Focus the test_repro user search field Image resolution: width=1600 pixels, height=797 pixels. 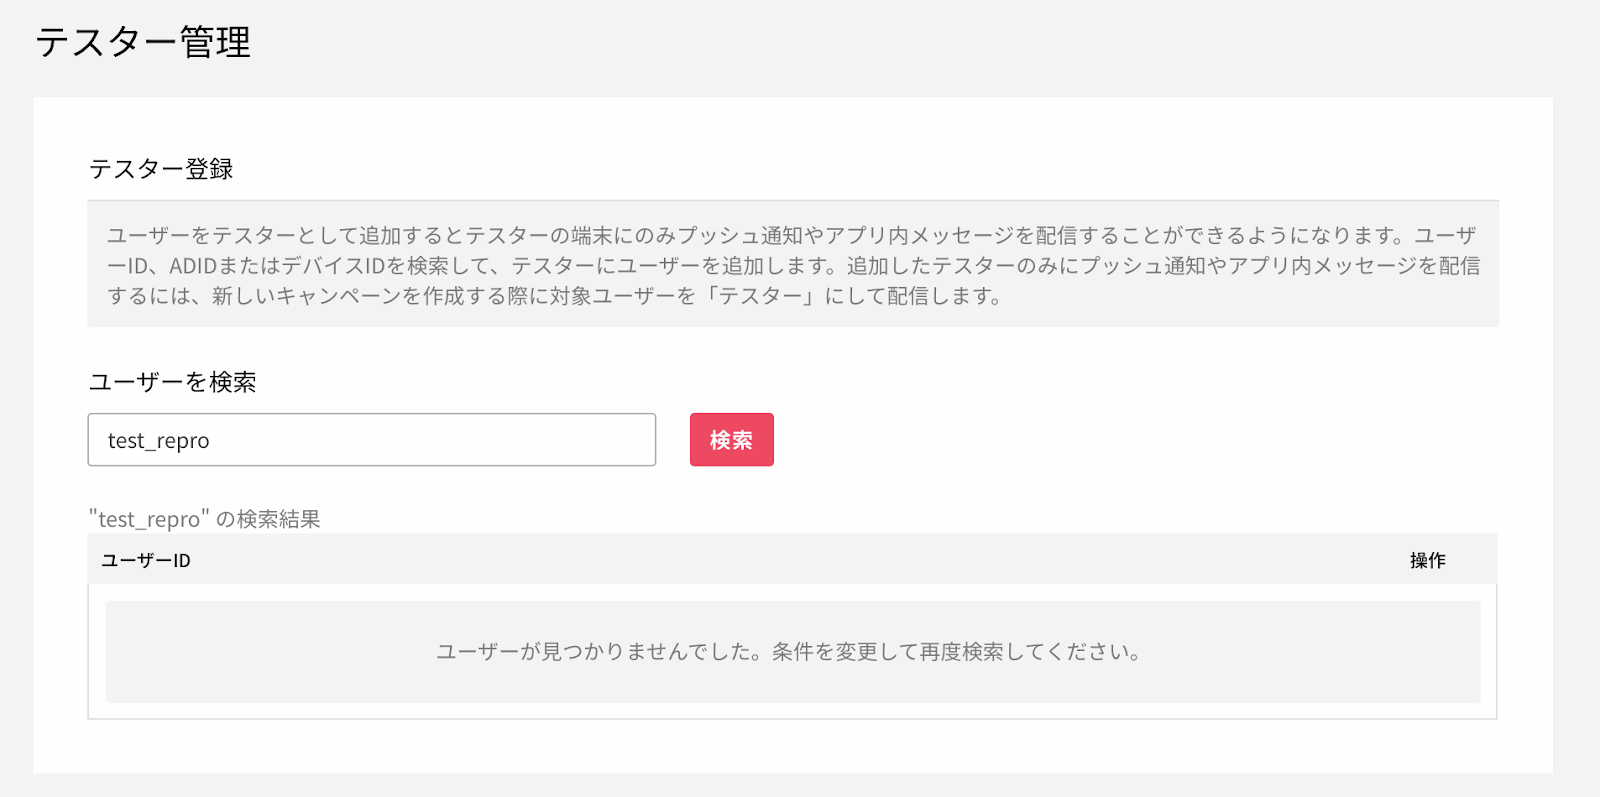tap(372, 440)
